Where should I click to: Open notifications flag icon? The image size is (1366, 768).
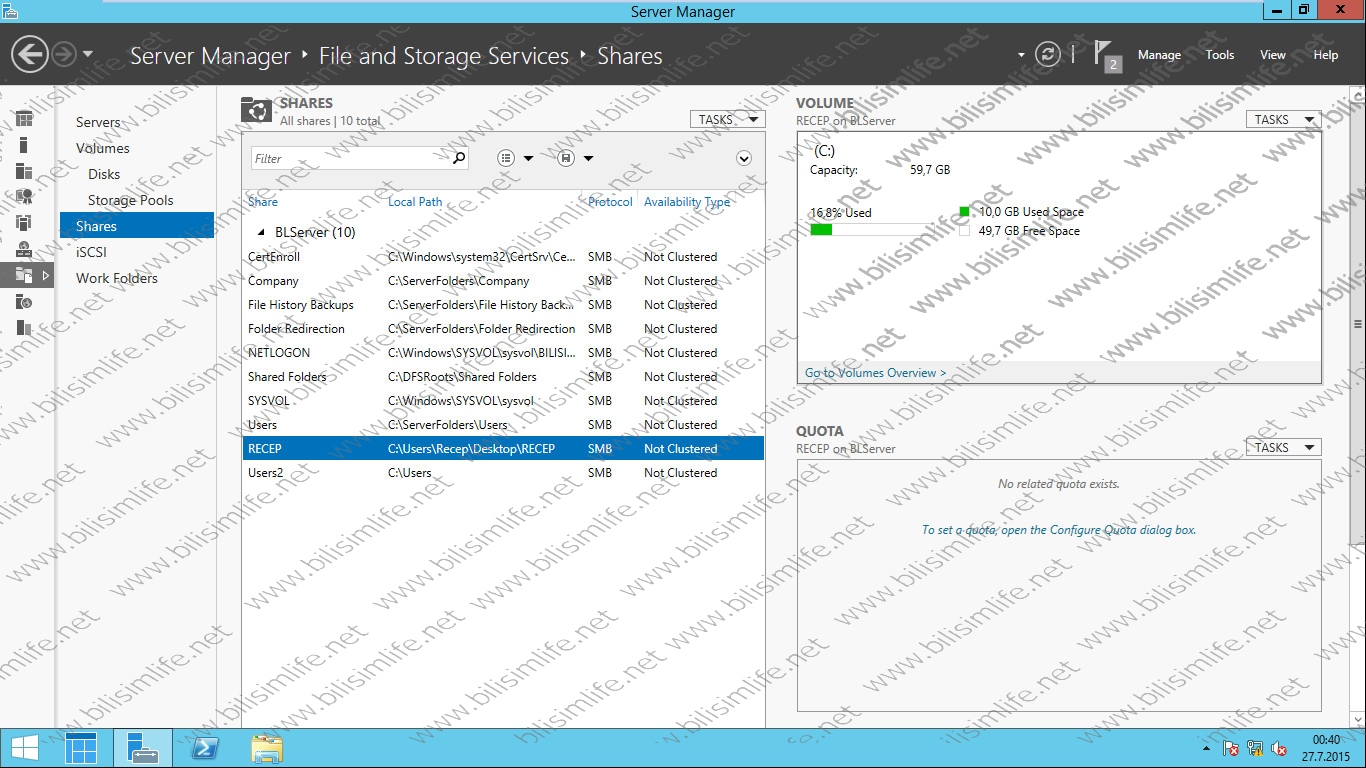pyautogui.click(x=1106, y=55)
